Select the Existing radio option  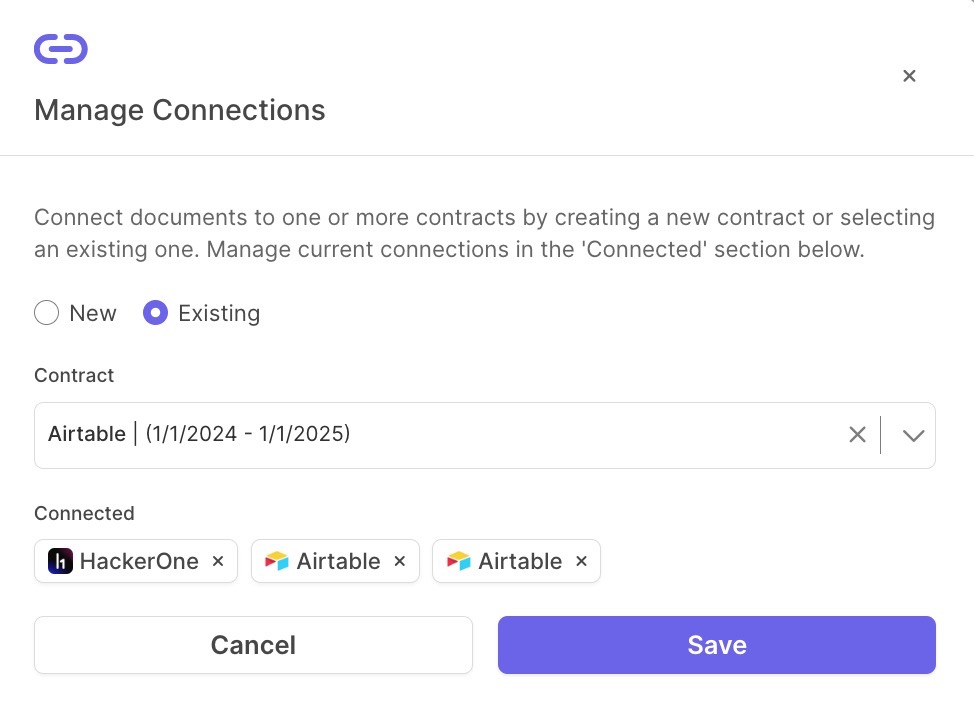(x=155, y=313)
